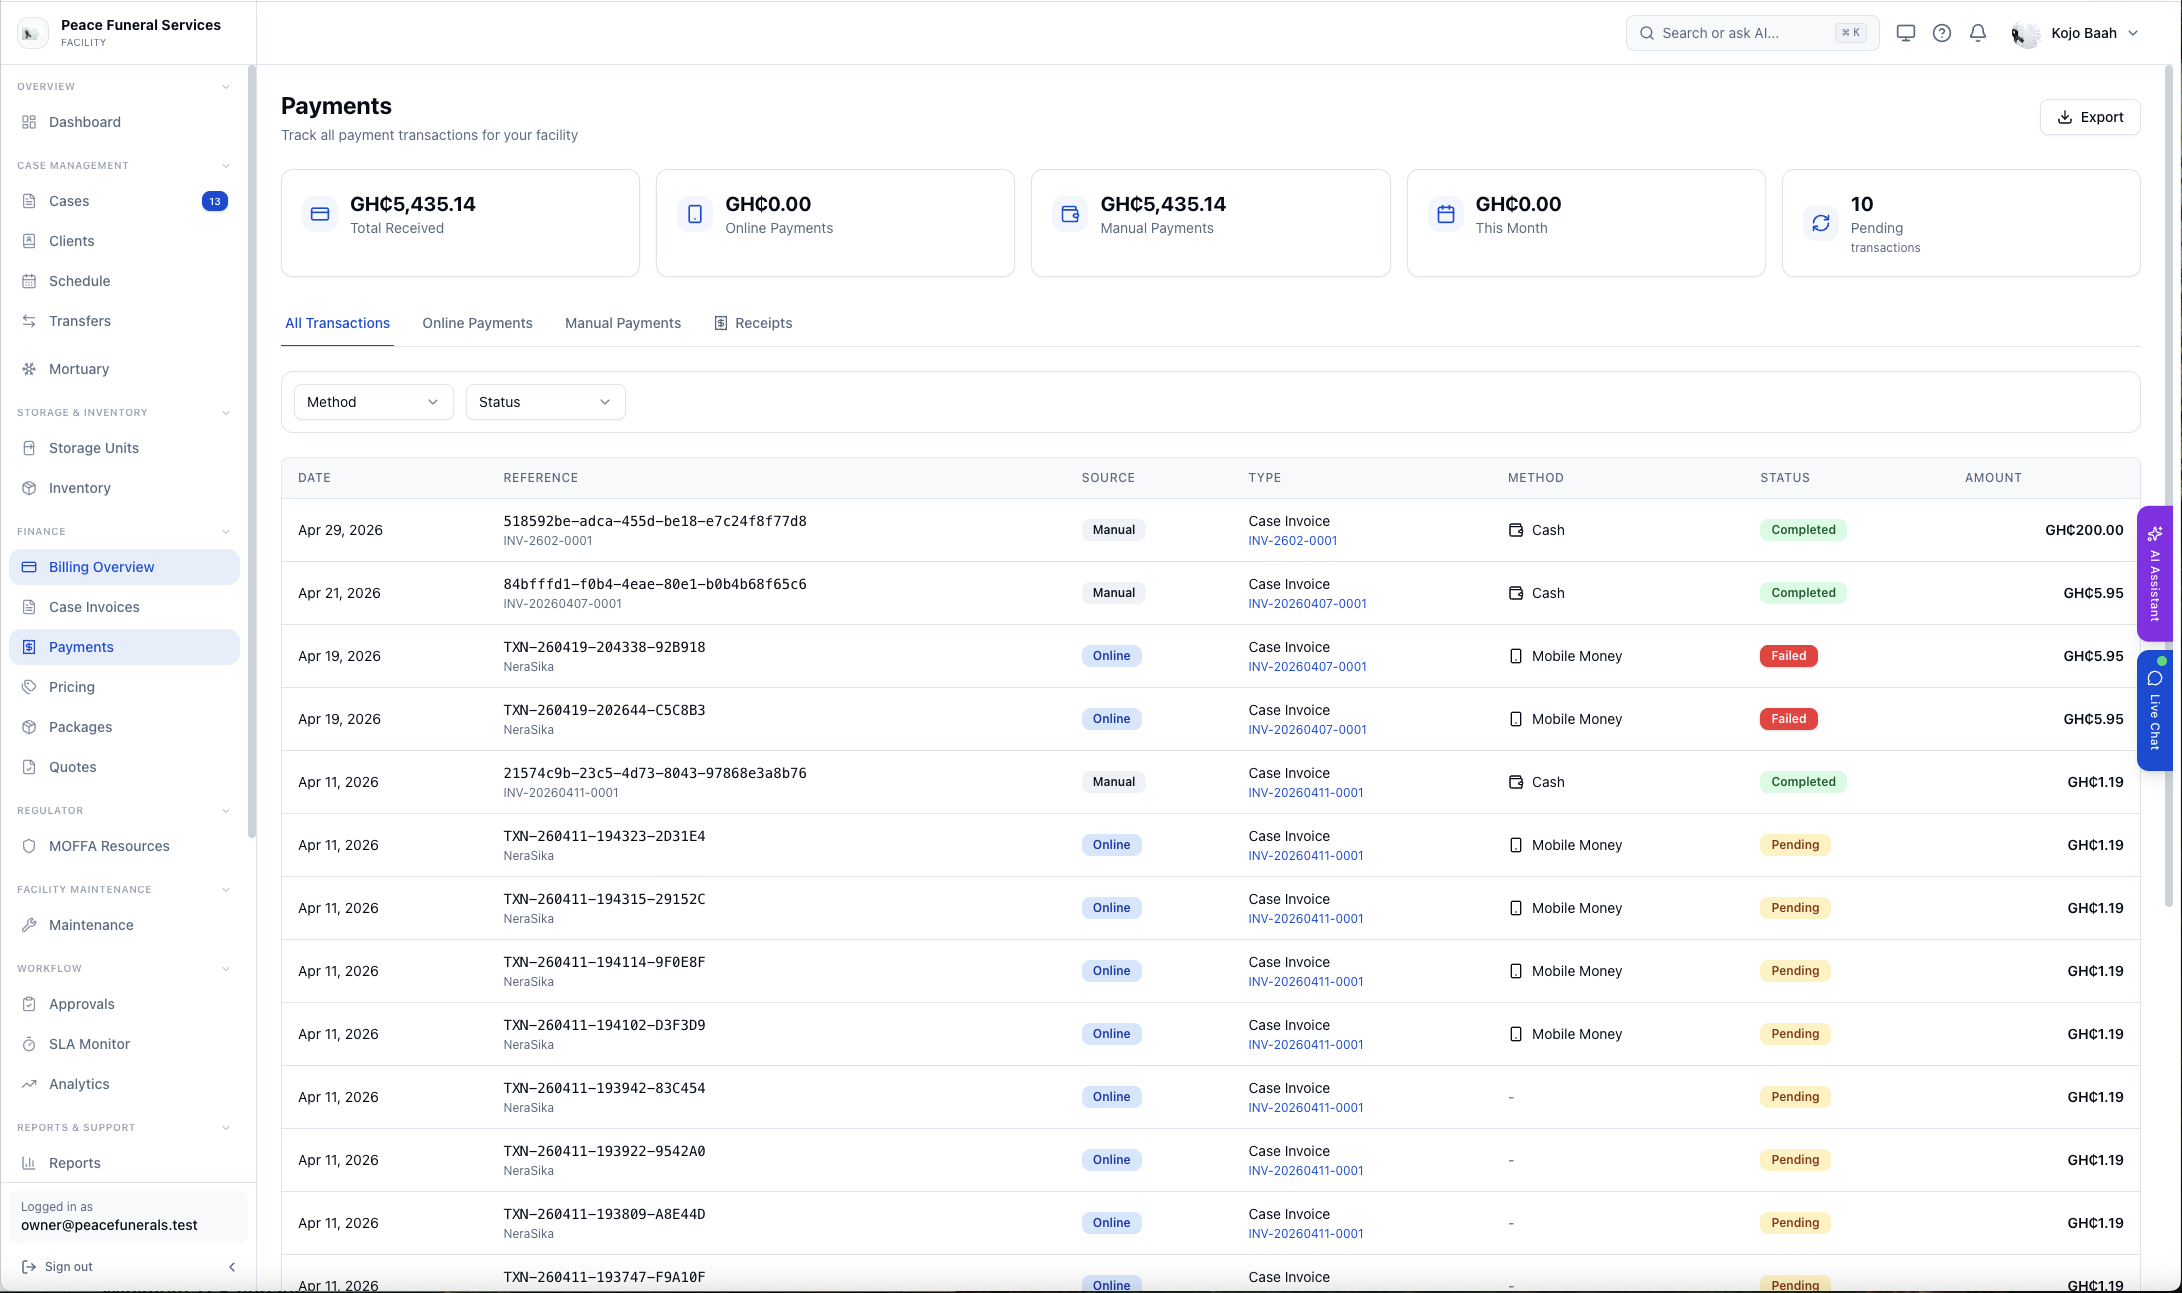Sign out of the account
Screen dimensions: 2182x1293
coord(57,1267)
